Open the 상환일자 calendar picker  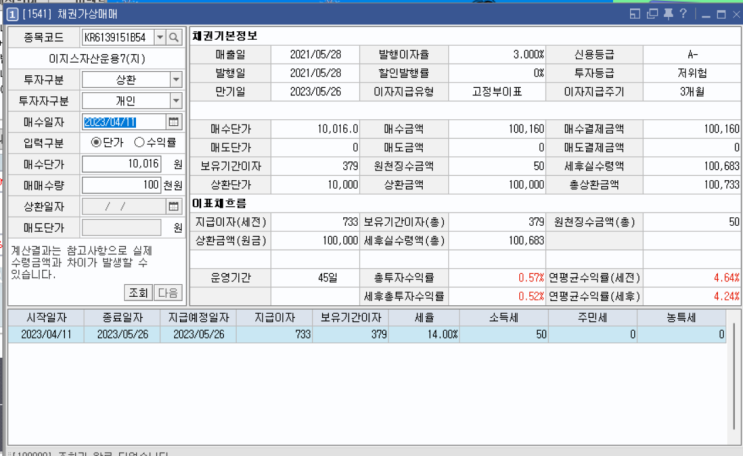174,207
